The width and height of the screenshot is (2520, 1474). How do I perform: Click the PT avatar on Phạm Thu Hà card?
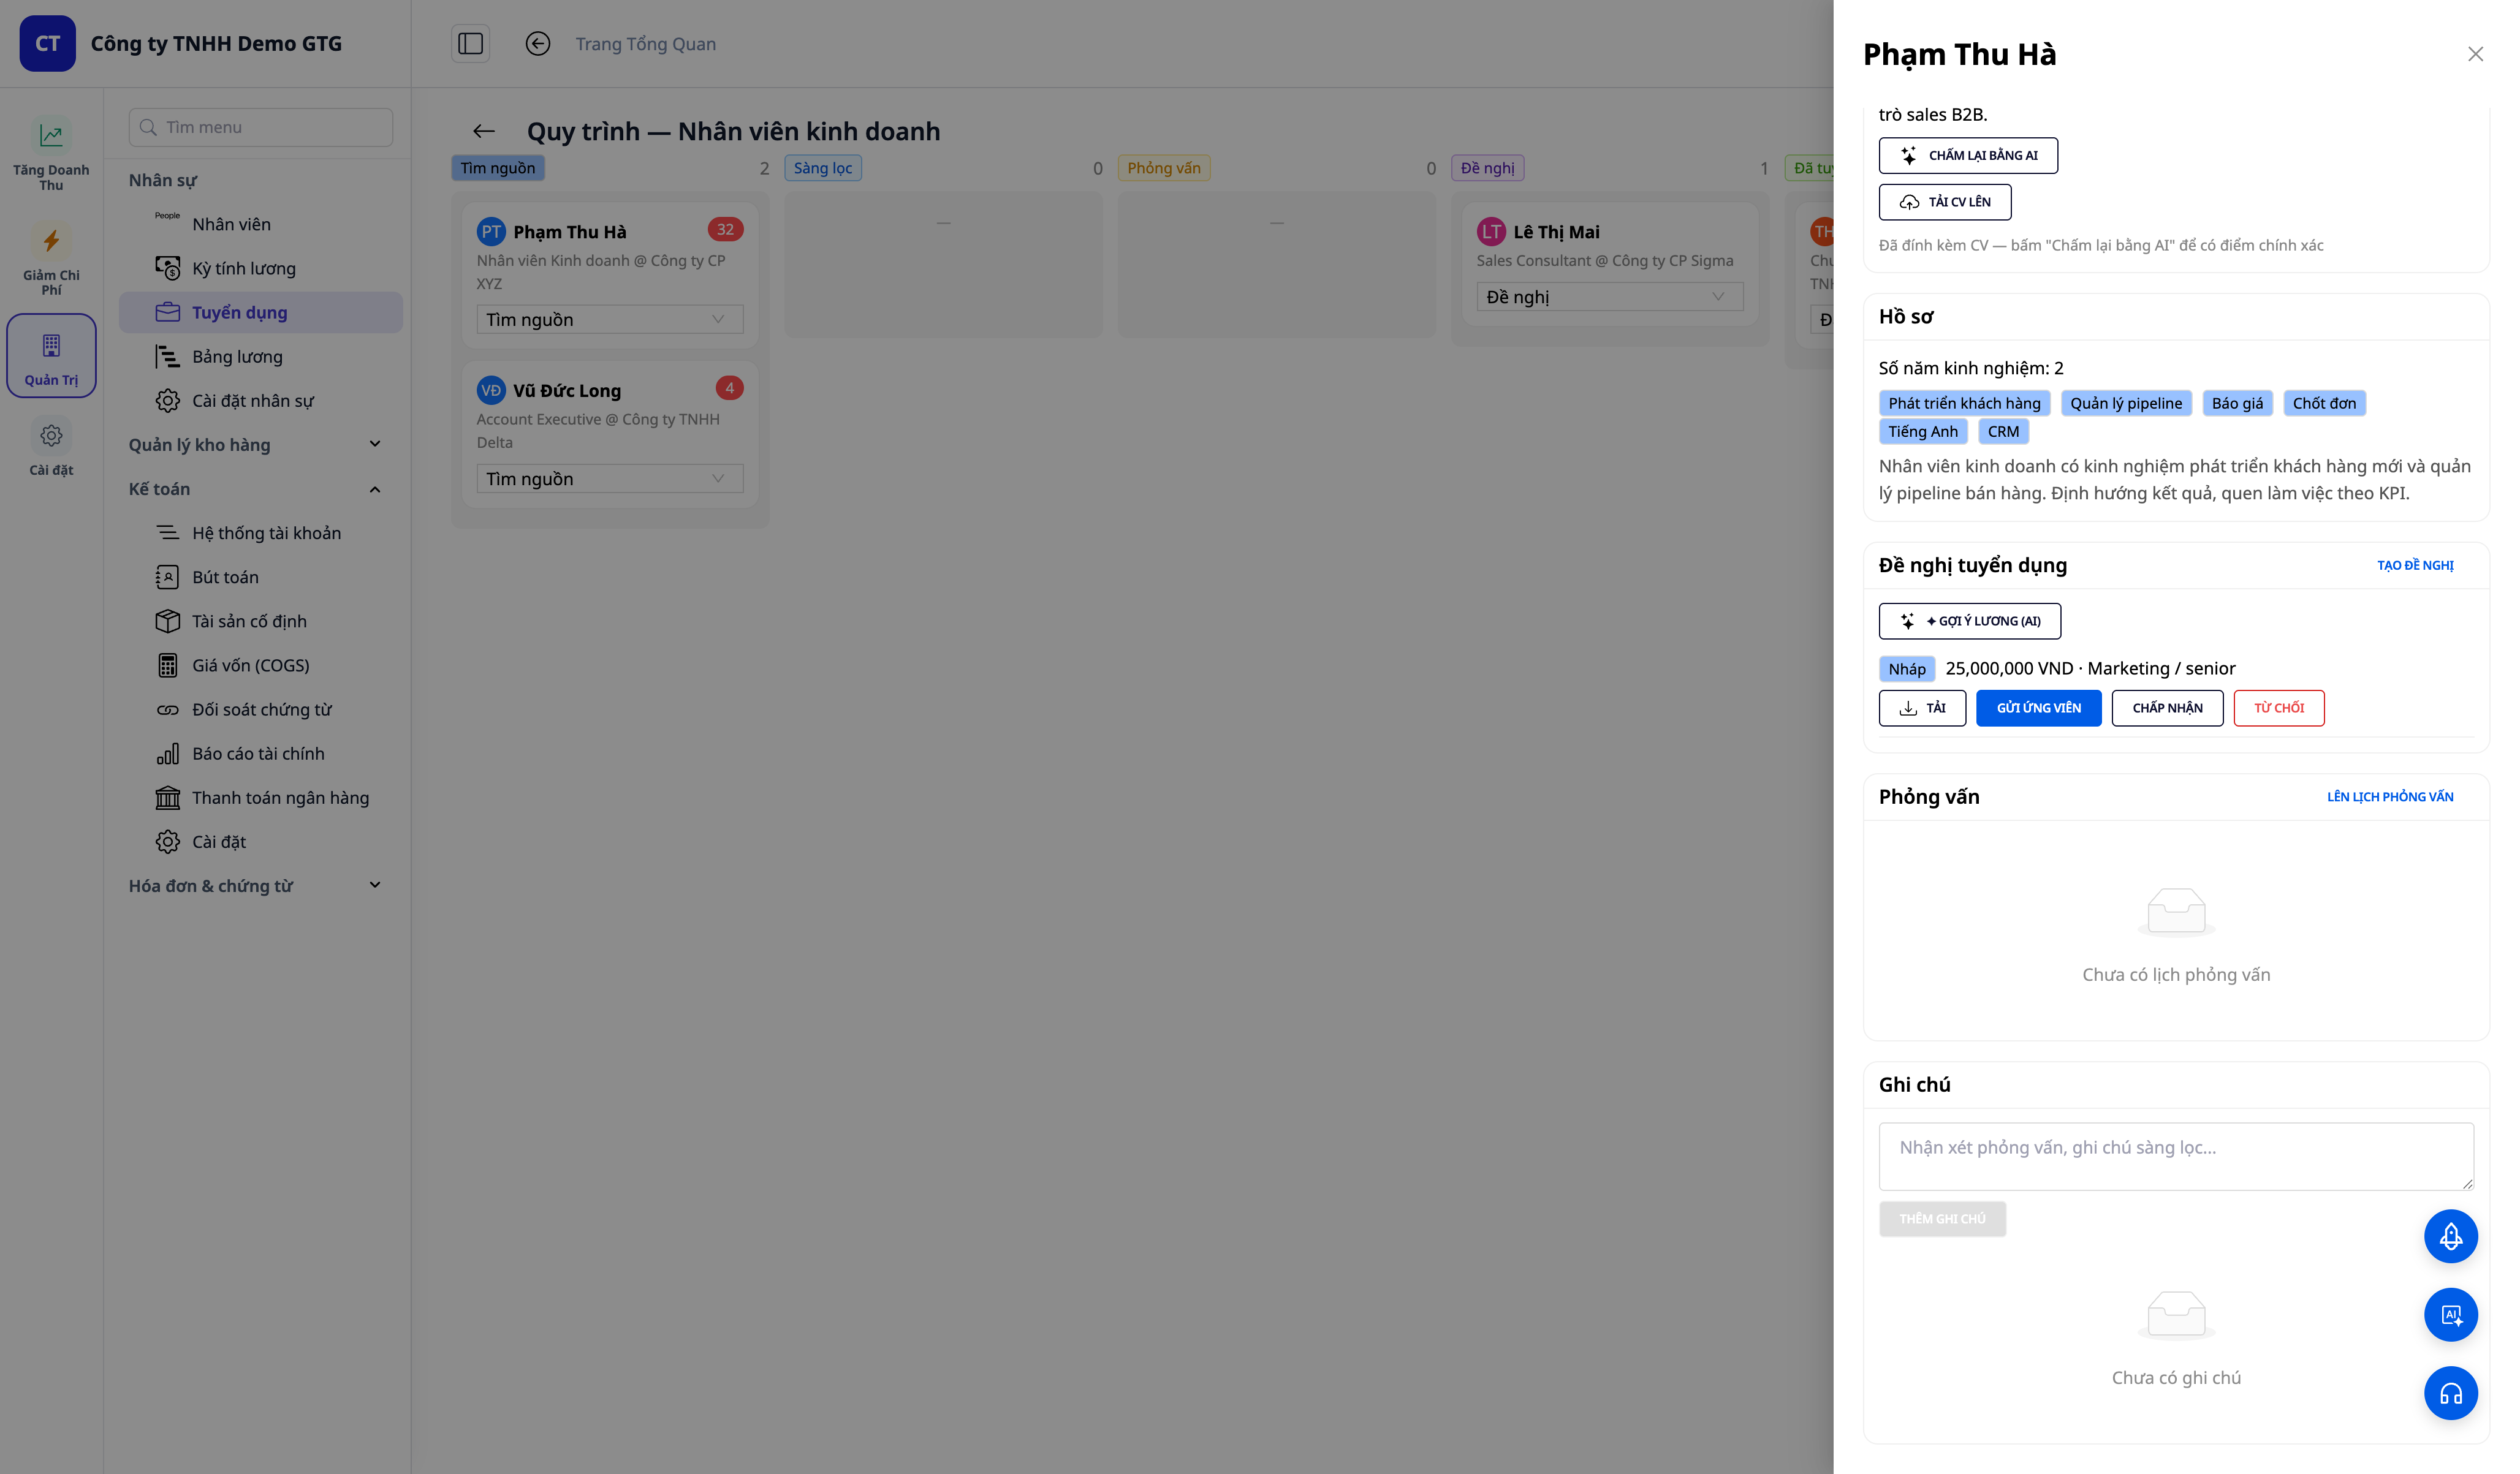(x=491, y=232)
